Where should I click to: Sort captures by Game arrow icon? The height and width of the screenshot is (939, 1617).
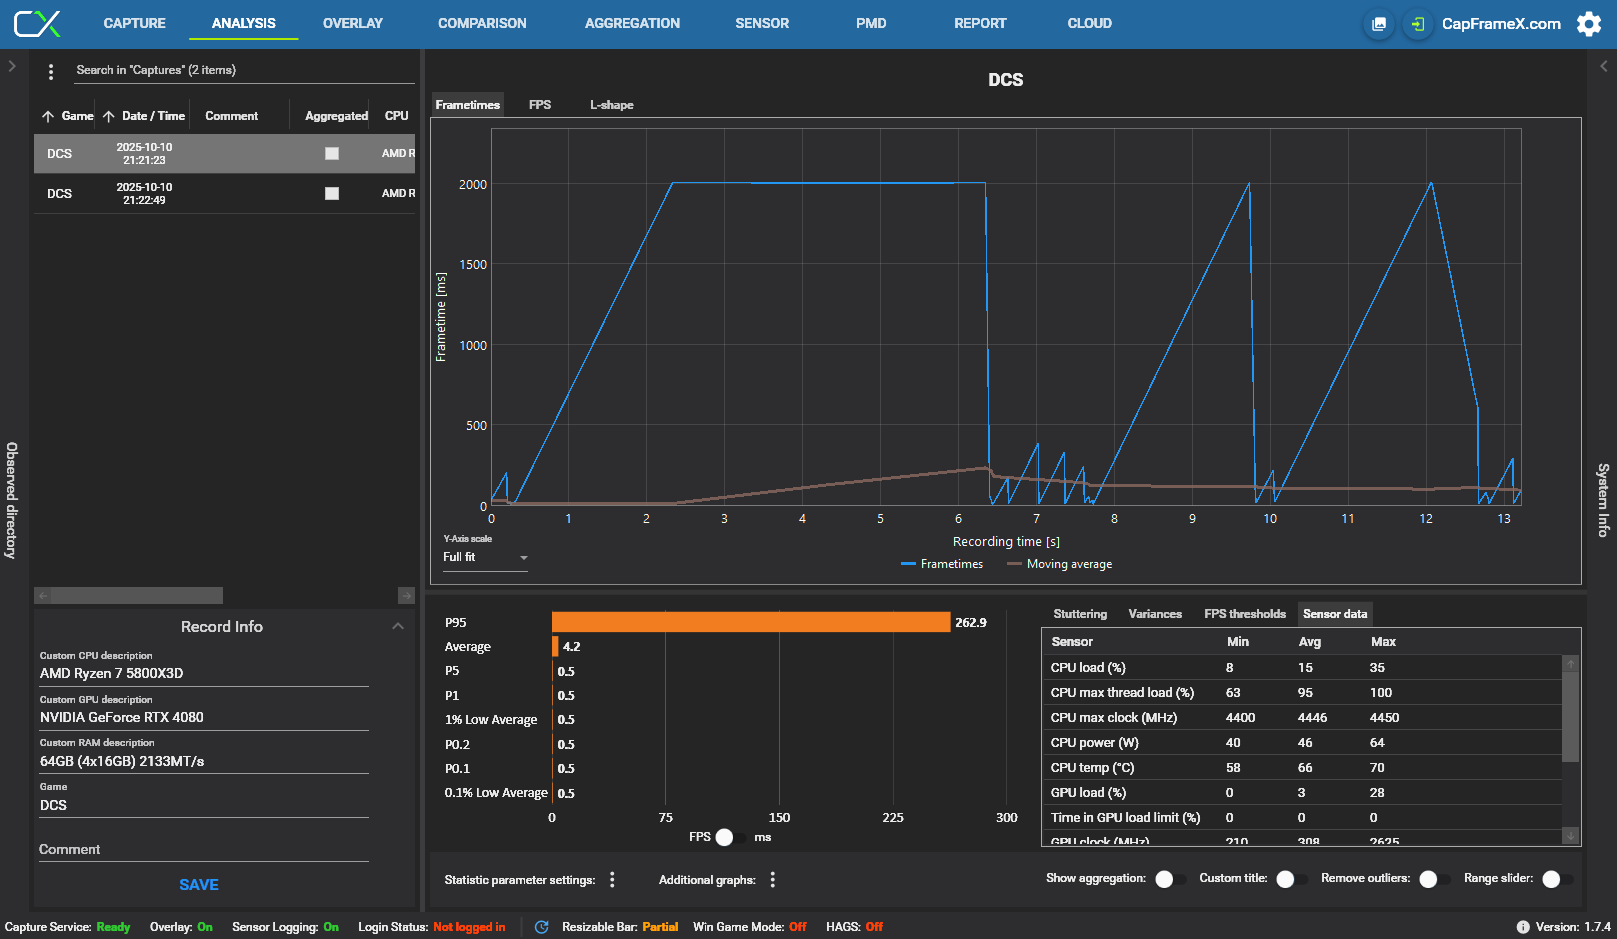pos(47,117)
